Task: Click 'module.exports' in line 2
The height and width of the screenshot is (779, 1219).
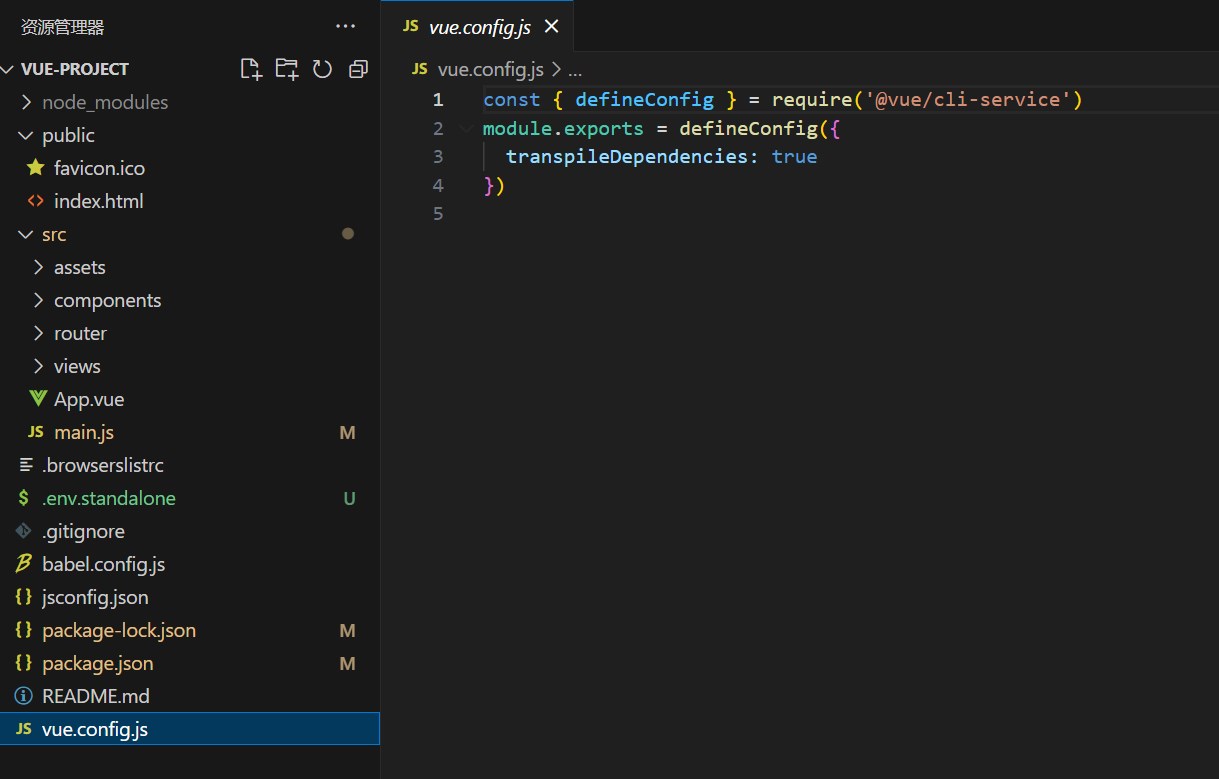Action: (563, 128)
